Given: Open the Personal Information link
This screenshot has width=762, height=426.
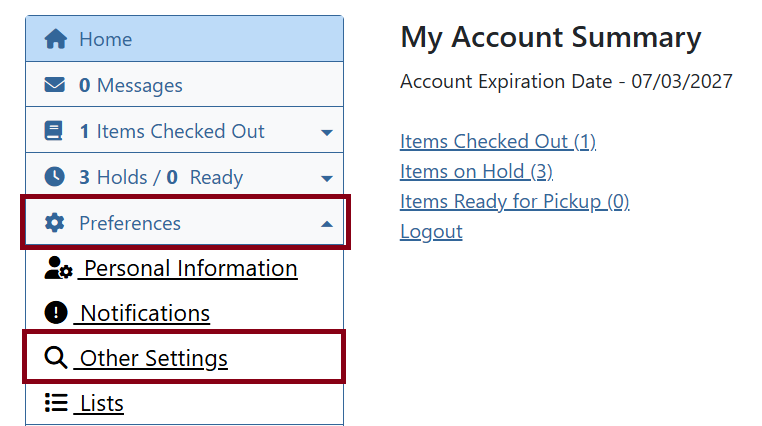Looking at the screenshot, I should point(190,269).
